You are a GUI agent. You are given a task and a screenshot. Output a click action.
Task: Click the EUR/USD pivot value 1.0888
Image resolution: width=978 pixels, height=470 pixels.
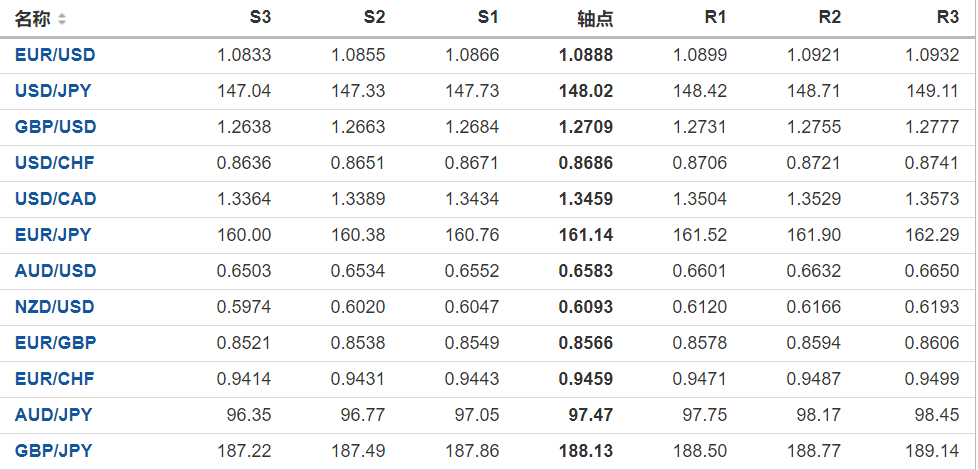tap(586, 55)
